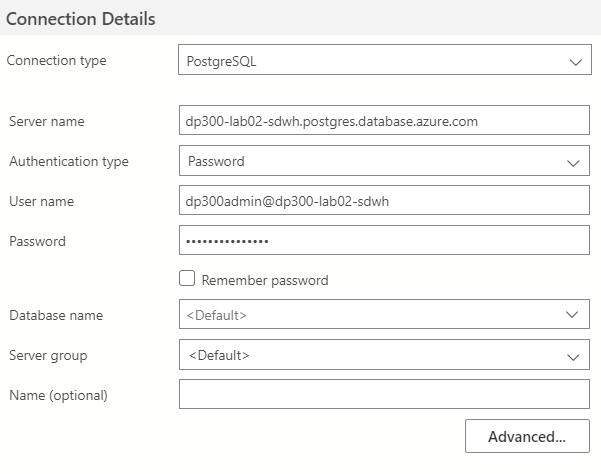The width and height of the screenshot is (601, 474).
Task: Click the Server name field label
Action: click(46, 121)
